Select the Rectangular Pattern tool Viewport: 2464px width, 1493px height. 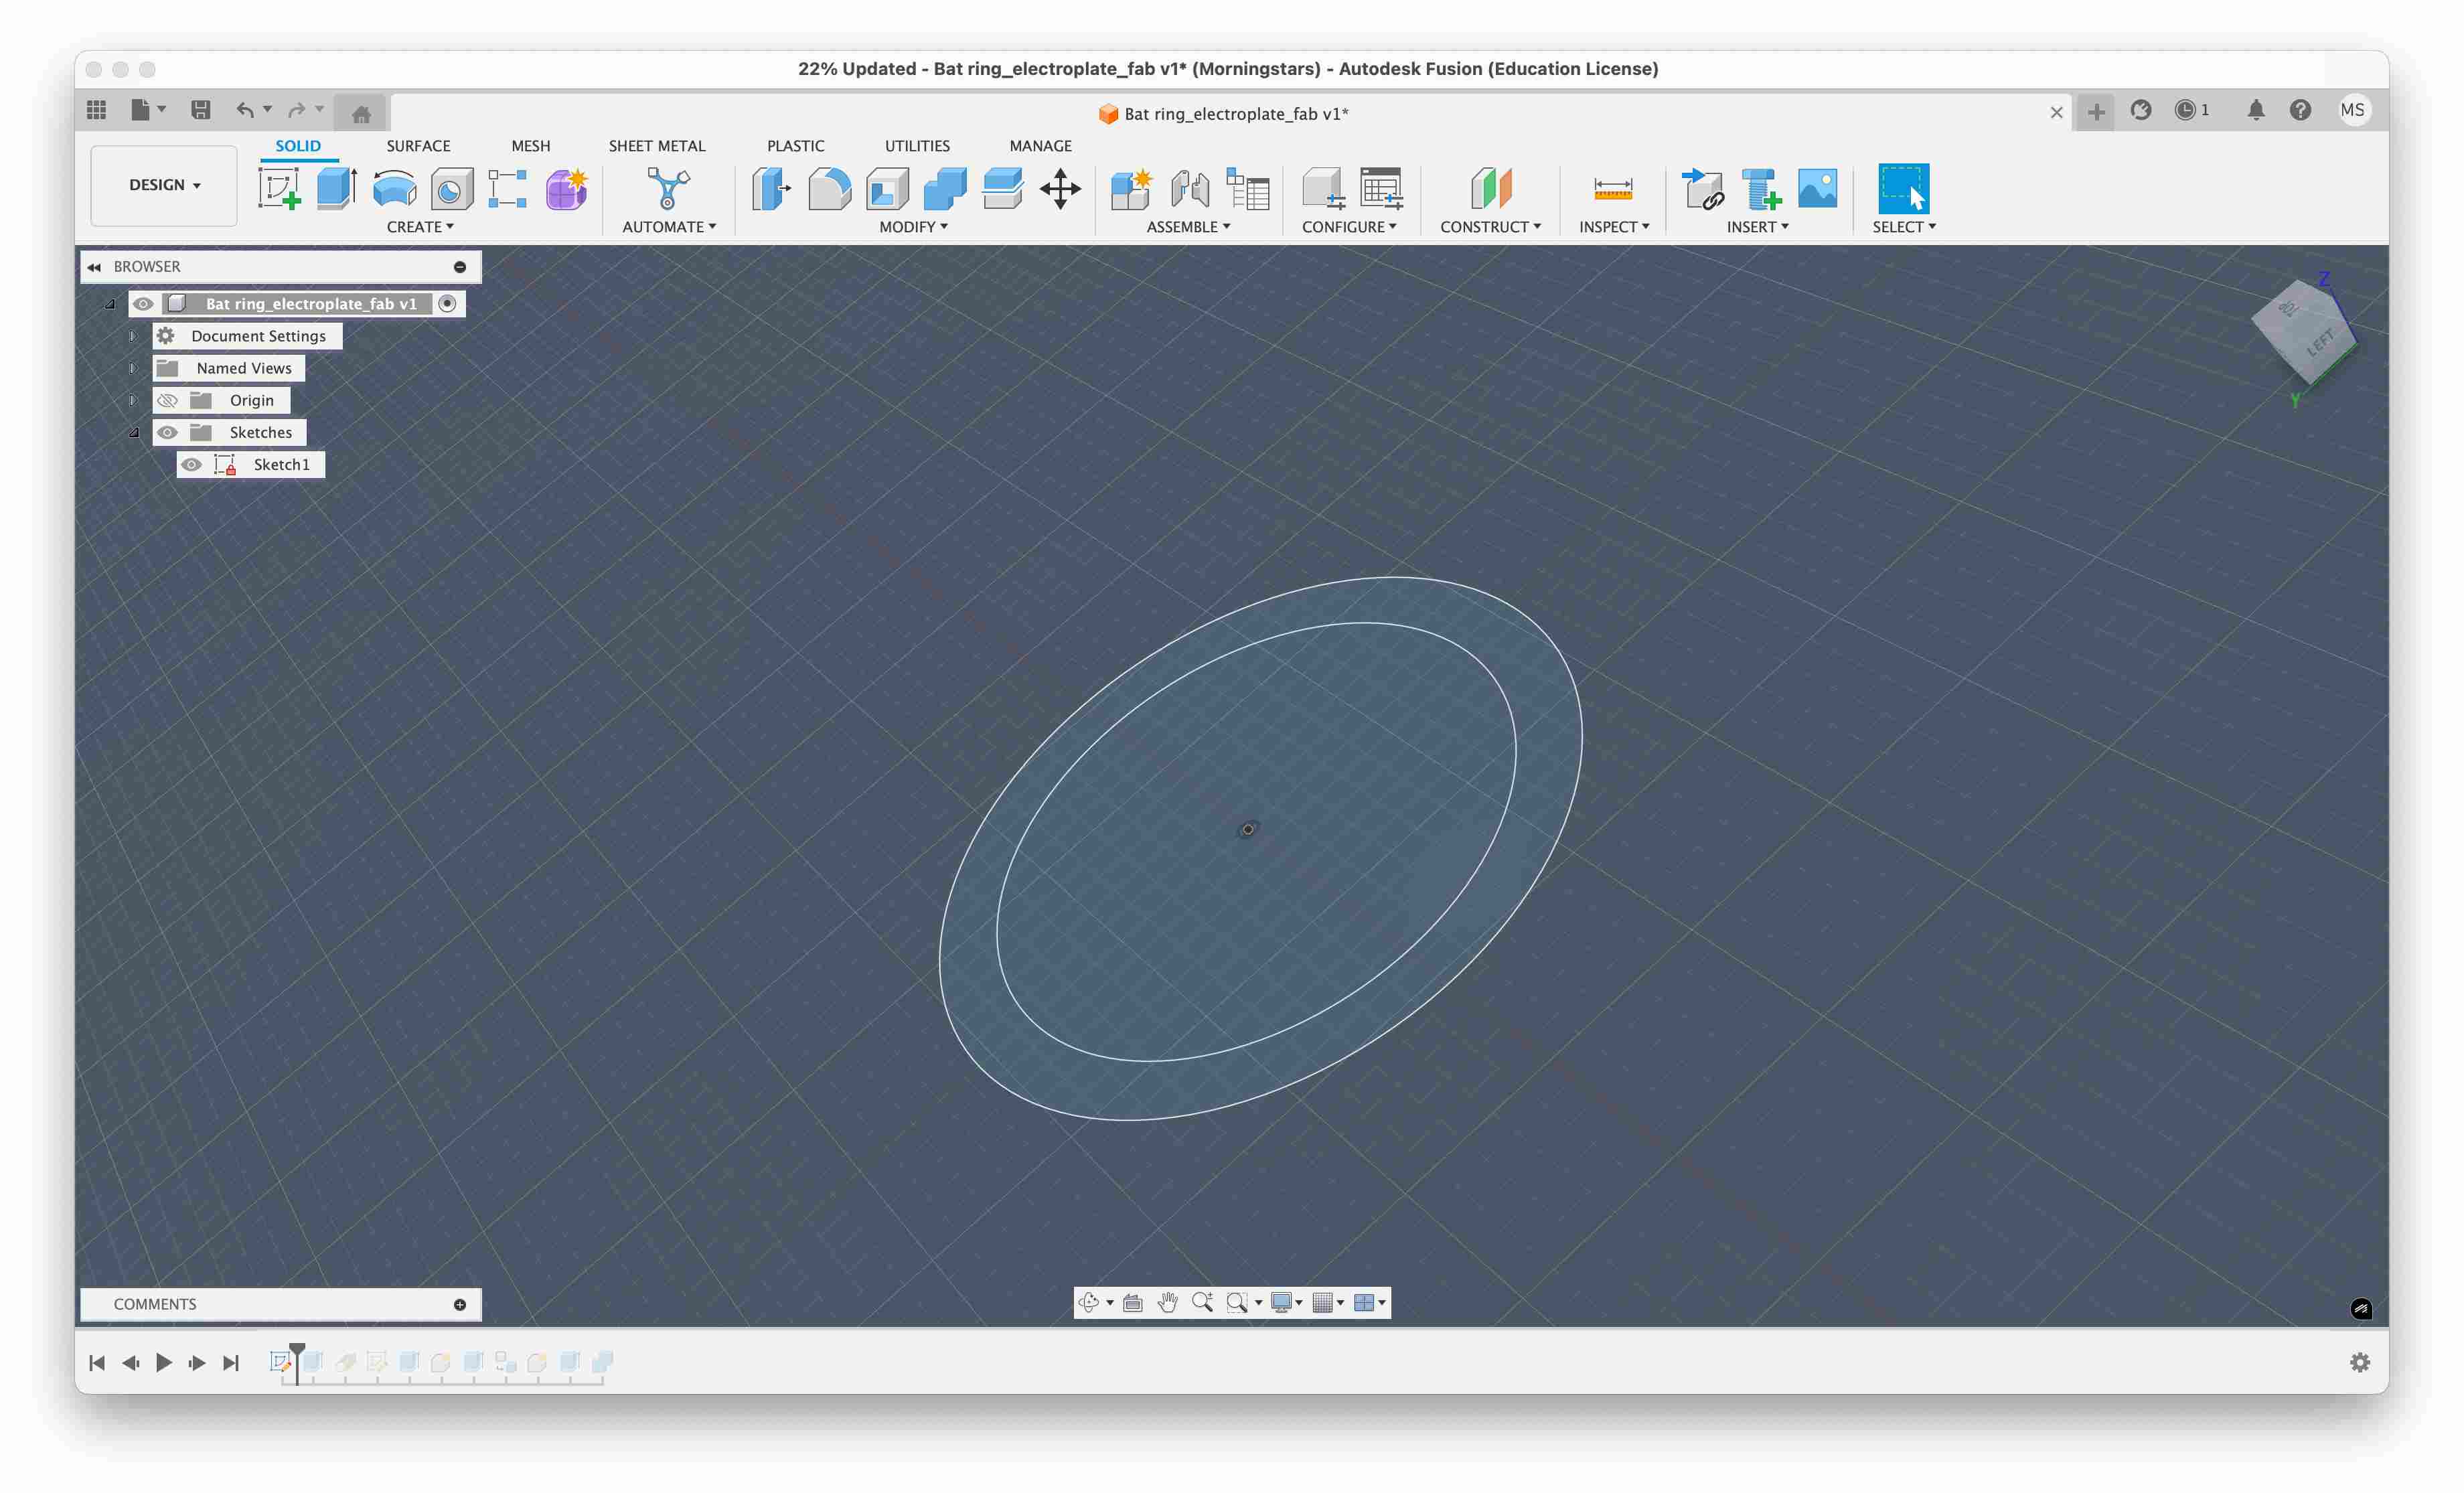tap(508, 188)
